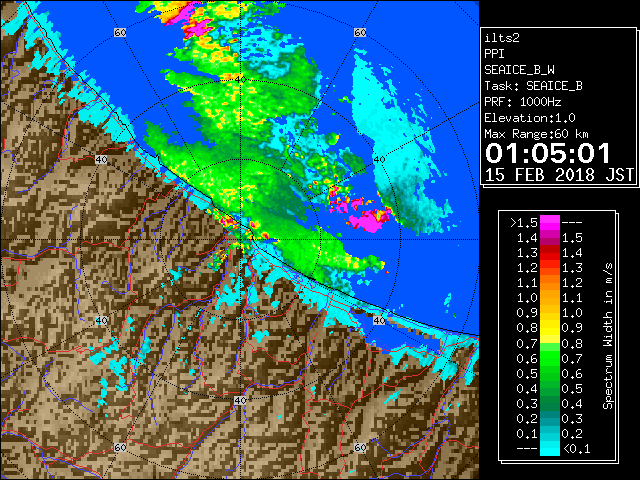
Task: Pick the magenta swatch beside '>1.5'
Action: (550, 223)
